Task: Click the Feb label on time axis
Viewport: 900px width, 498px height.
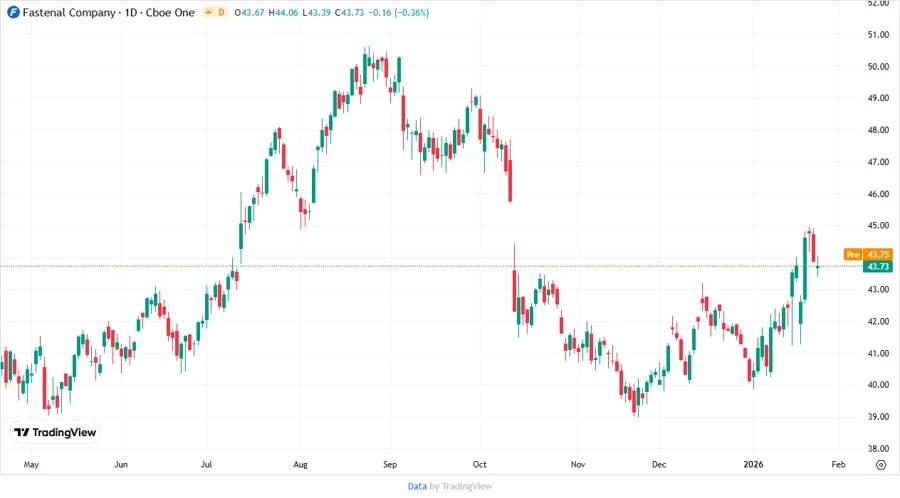Action: tap(839, 465)
